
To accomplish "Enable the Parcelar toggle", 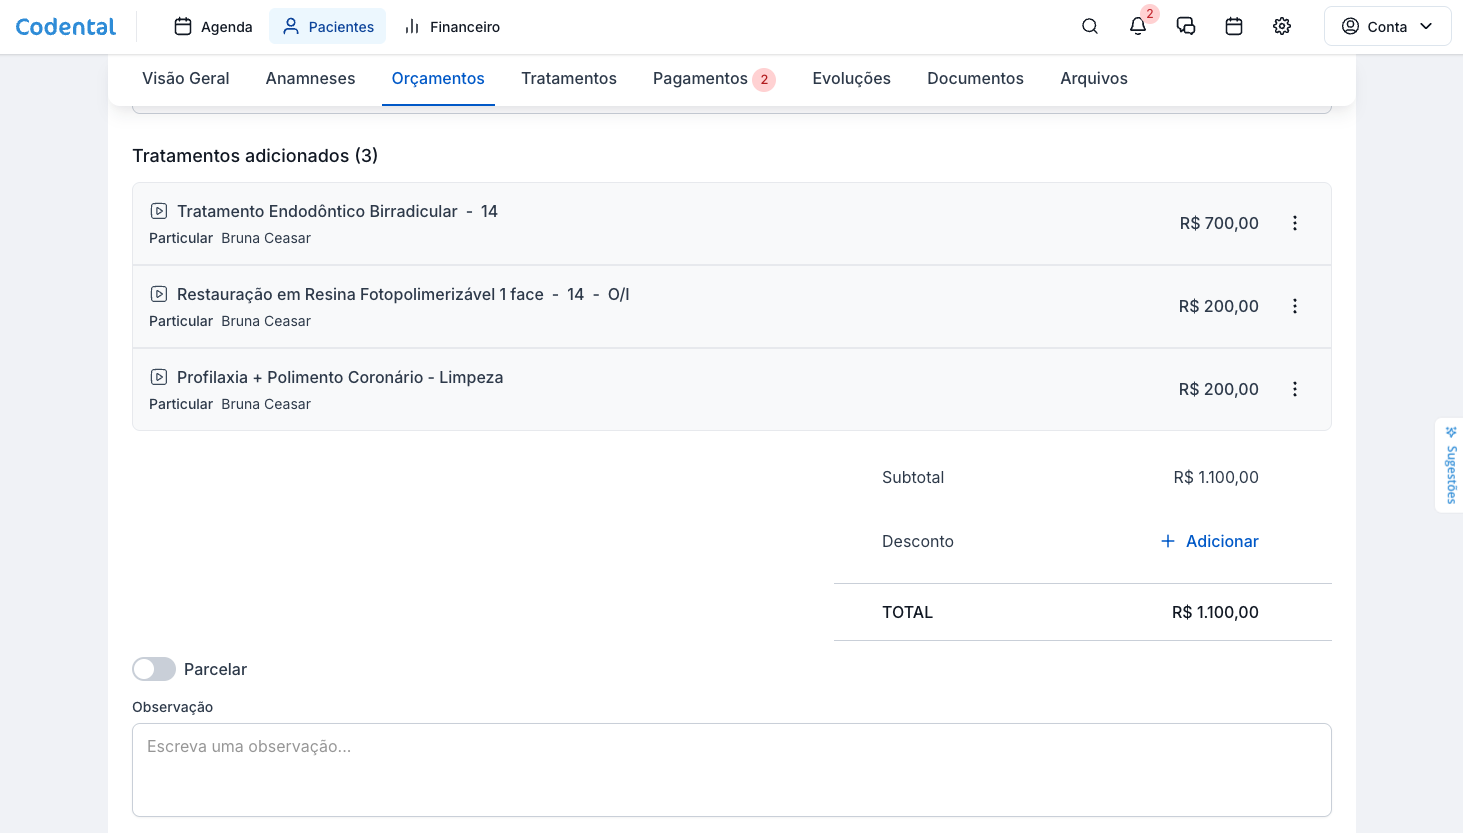I will [x=154, y=669].
